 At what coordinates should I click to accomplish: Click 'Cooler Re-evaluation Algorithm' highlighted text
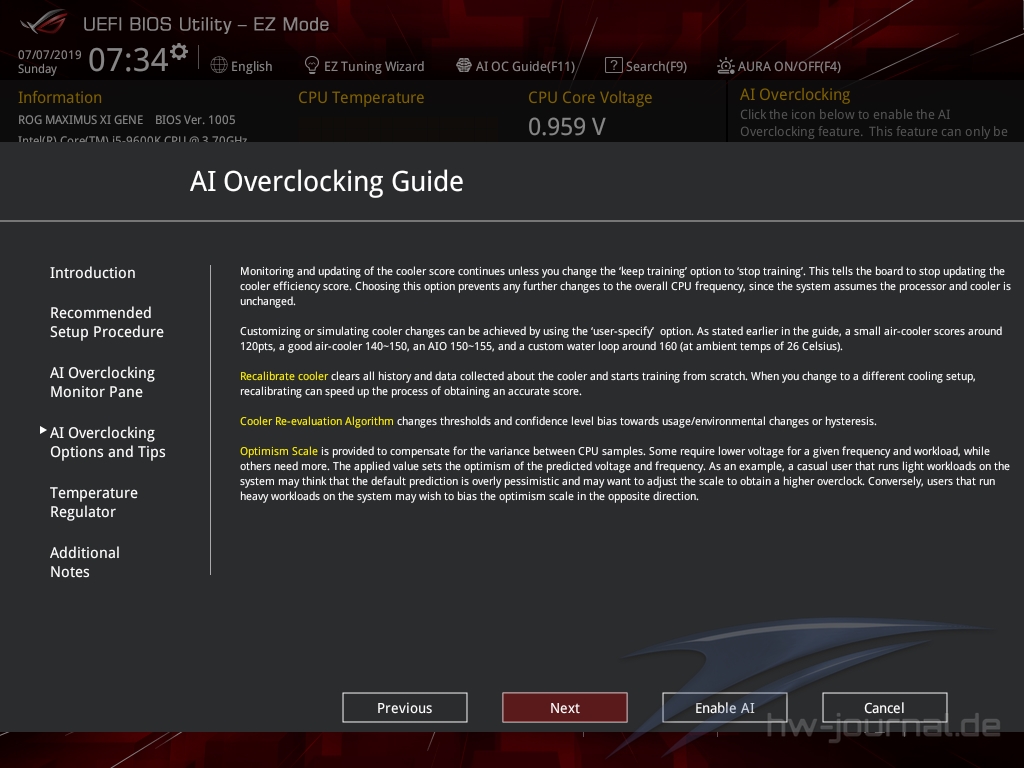click(317, 421)
